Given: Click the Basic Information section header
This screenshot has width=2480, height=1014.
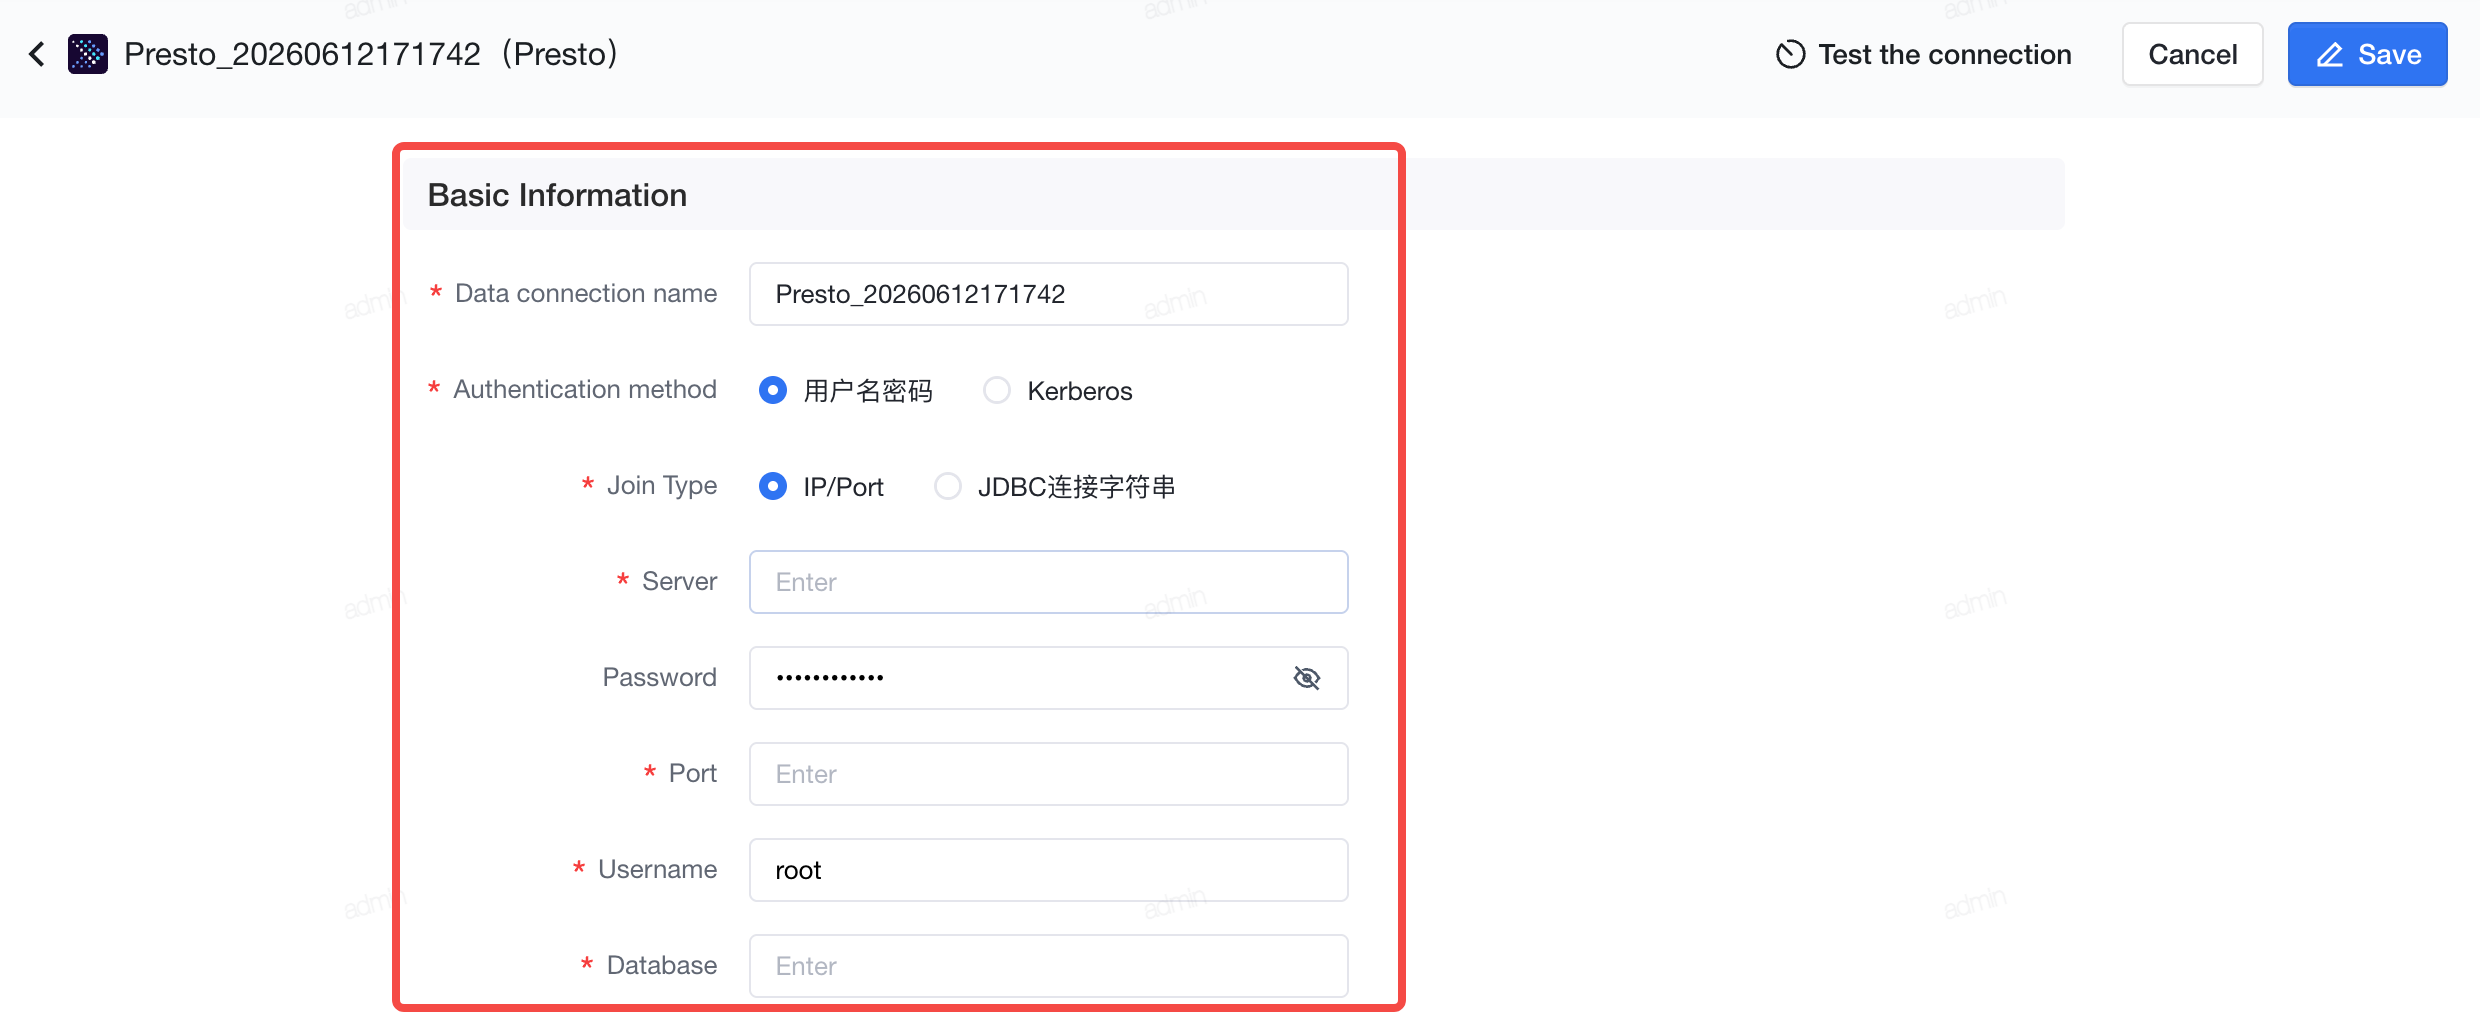Looking at the screenshot, I should [x=557, y=195].
